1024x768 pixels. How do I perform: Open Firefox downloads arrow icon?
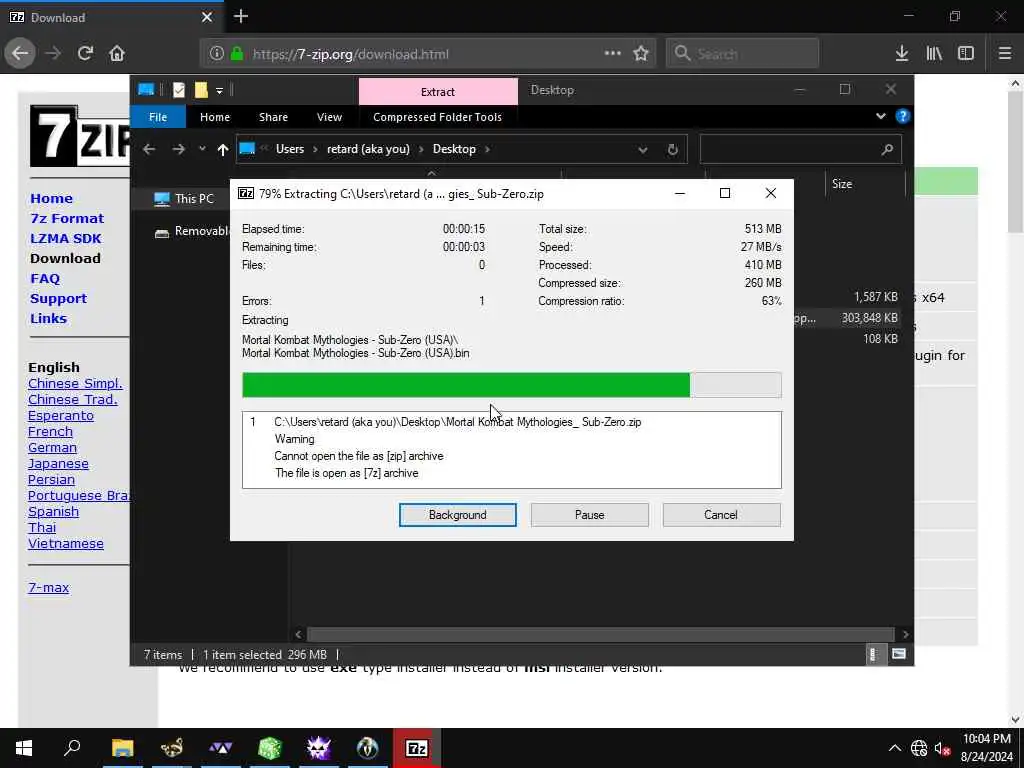902,54
